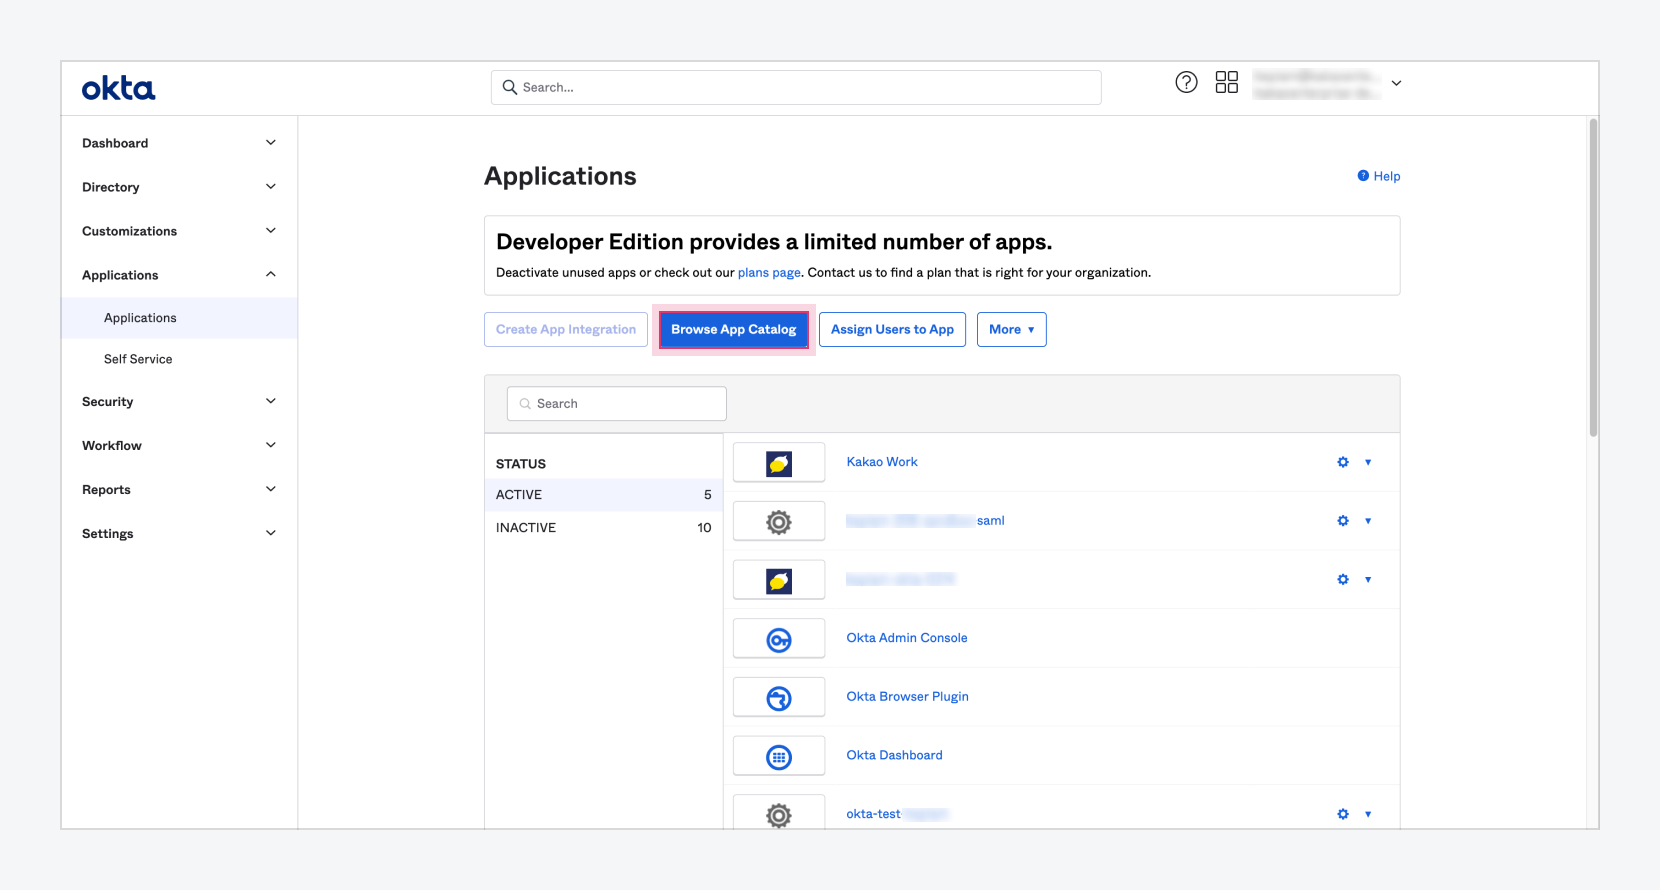The image size is (1660, 890).
Task: Open the apps grid icon in header
Action: [1227, 82]
